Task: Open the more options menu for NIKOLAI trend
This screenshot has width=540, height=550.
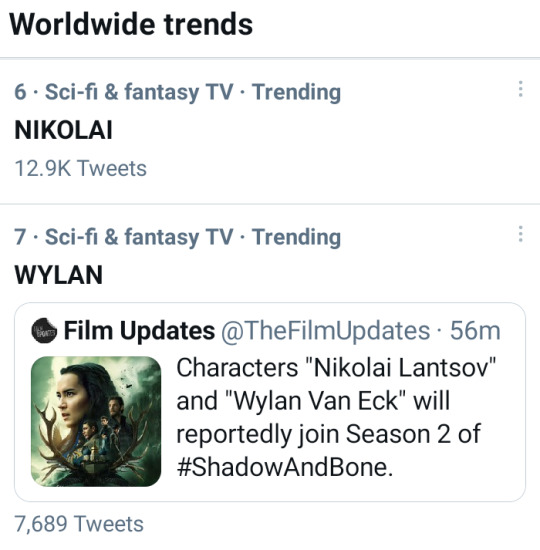Action: (x=521, y=89)
